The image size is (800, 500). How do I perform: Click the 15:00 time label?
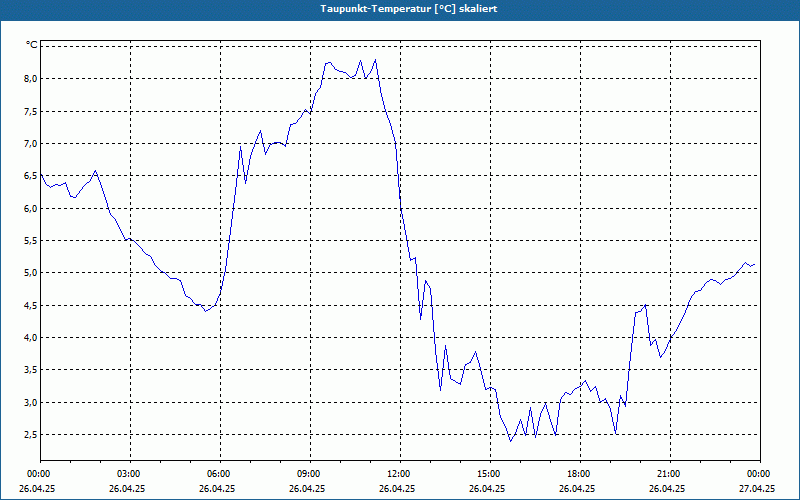pos(490,474)
